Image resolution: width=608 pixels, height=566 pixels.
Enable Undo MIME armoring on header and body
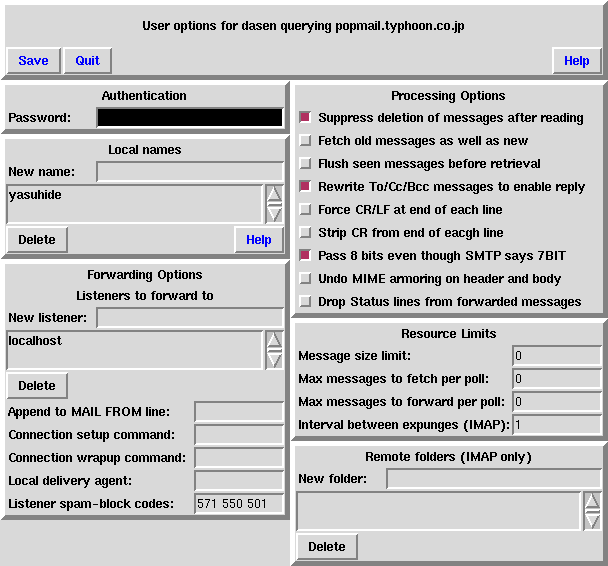305,278
